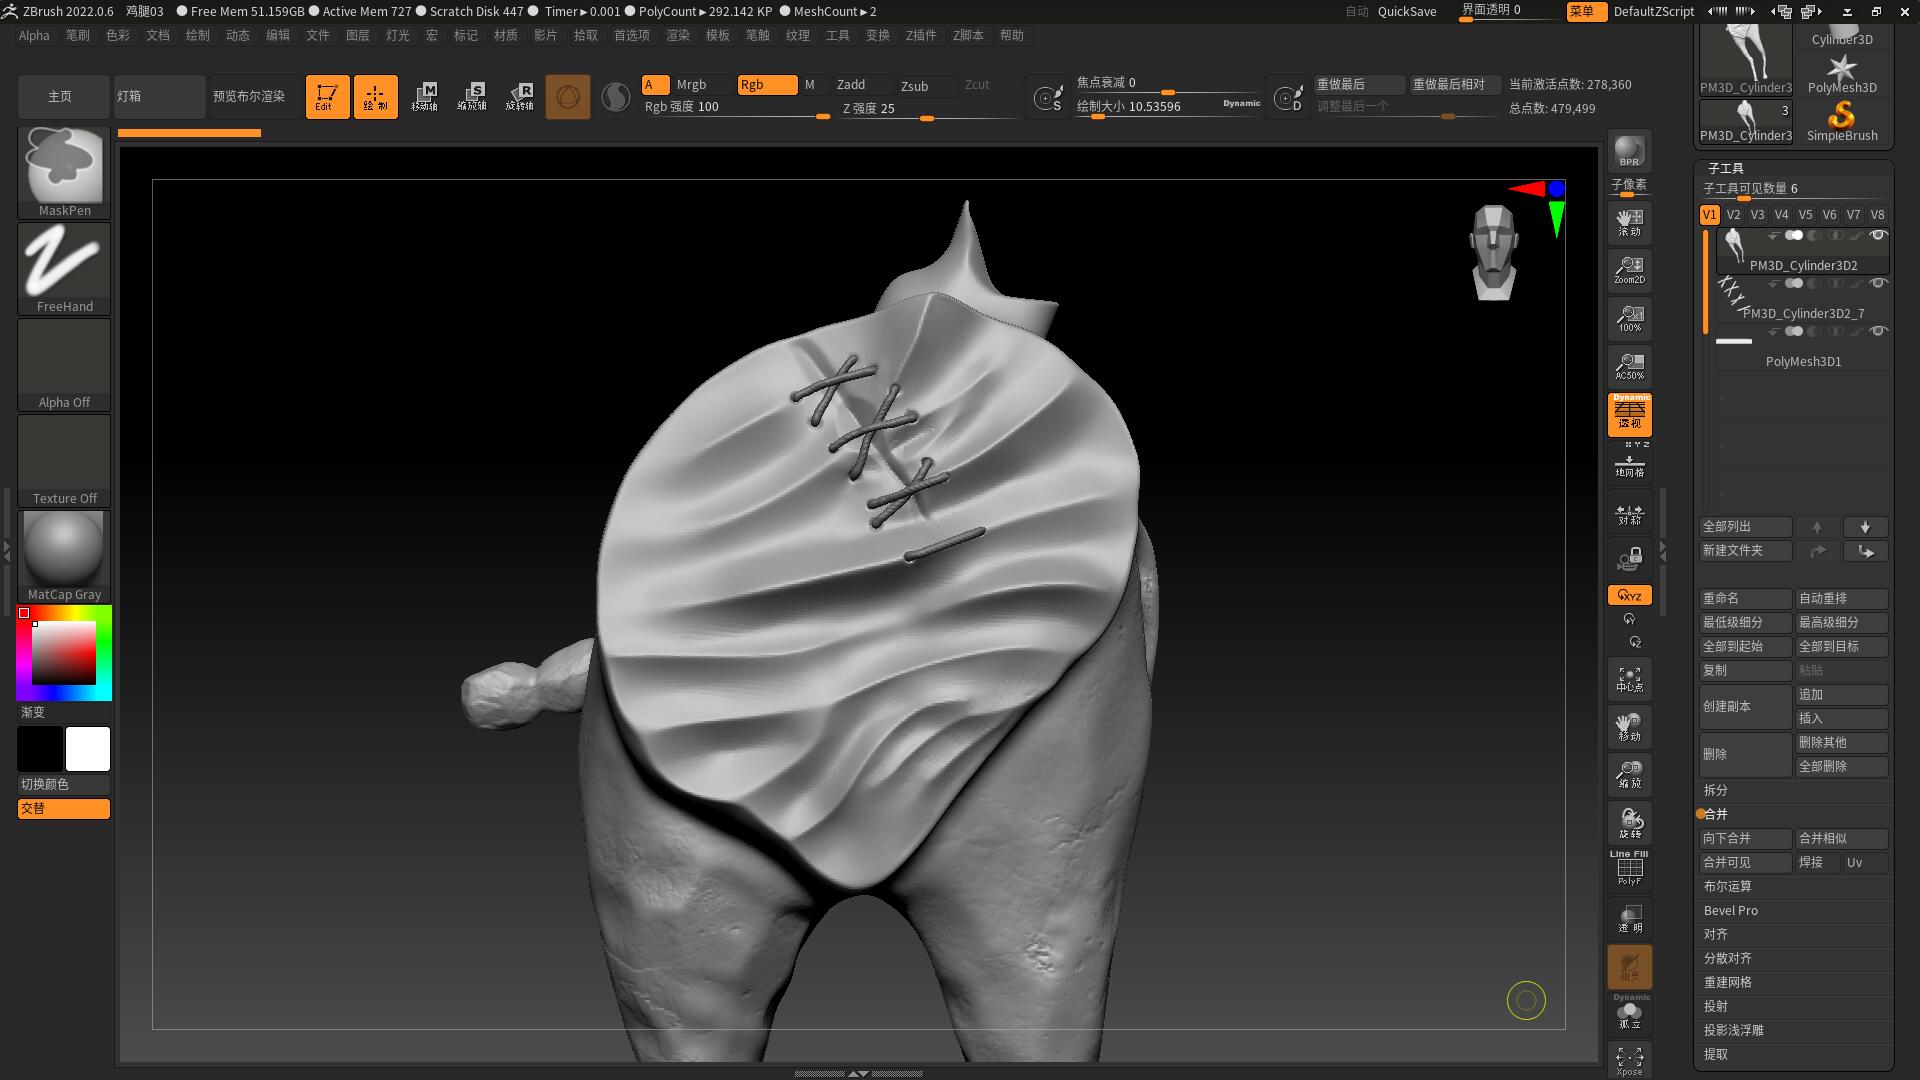The width and height of the screenshot is (1920, 1080).
Task: Toggle perspective (透视) mode
Action: [1629, 415]
